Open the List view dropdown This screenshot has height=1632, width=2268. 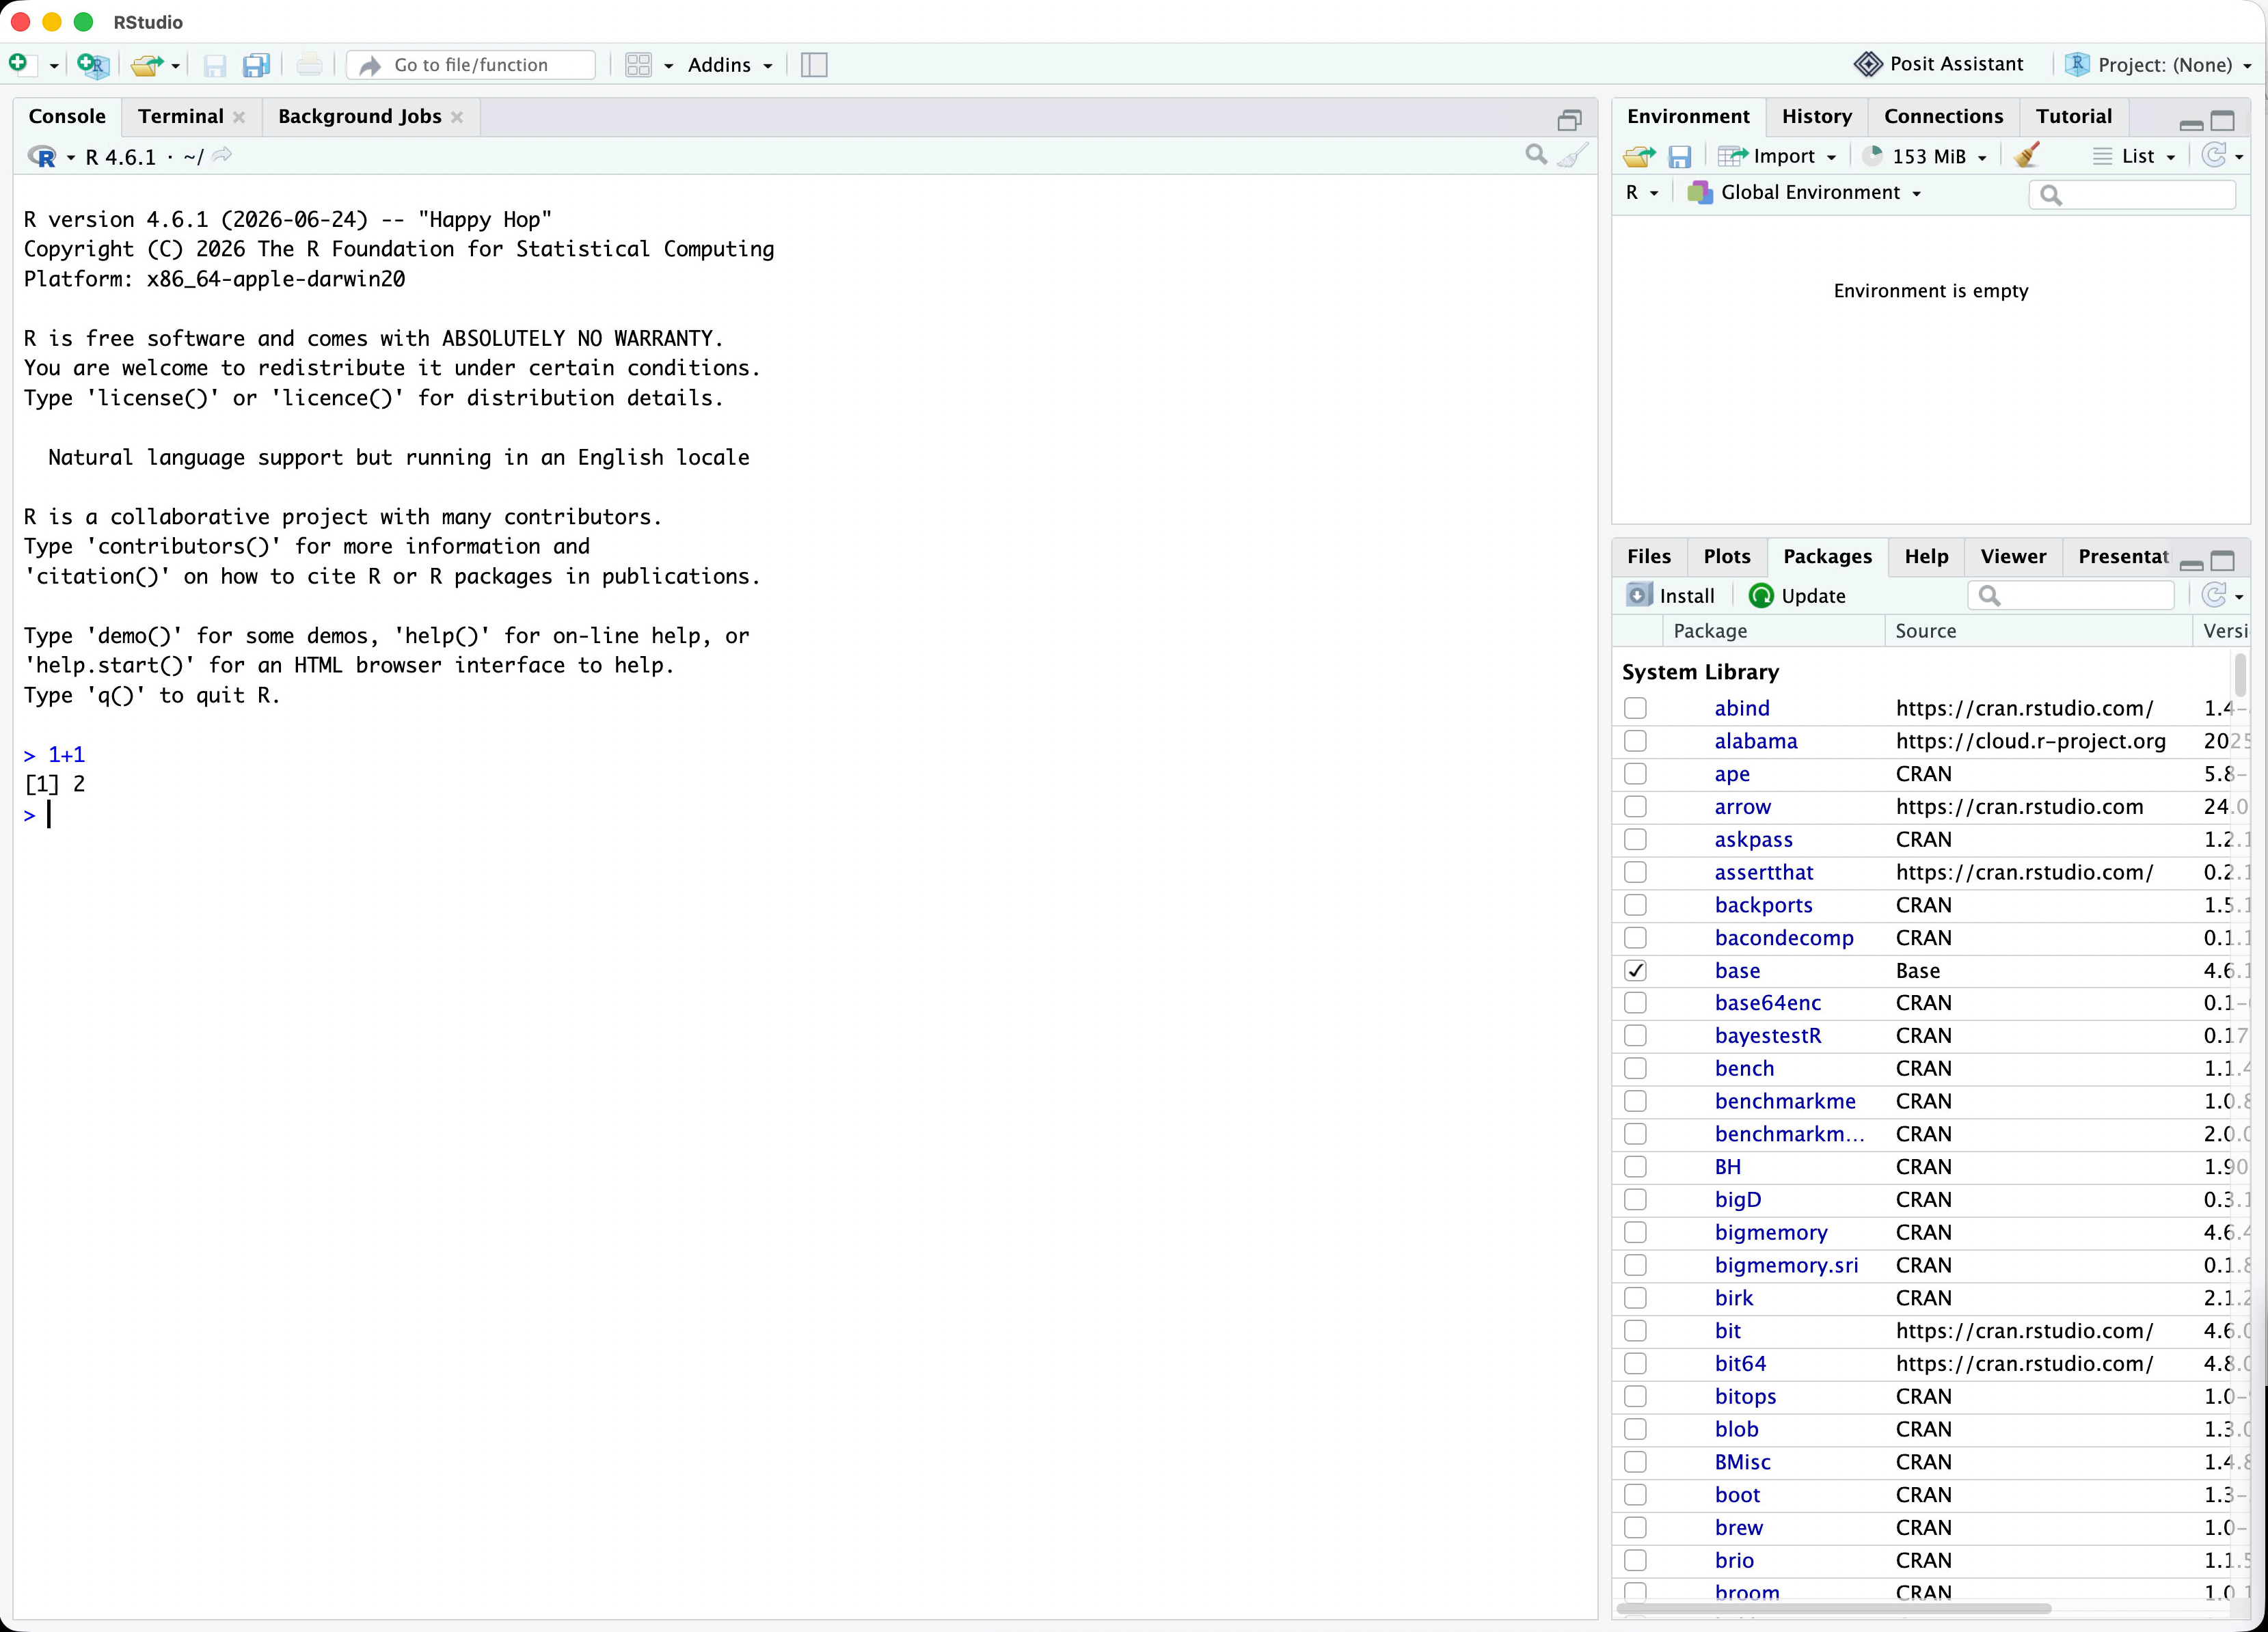tap(2134, 156)
